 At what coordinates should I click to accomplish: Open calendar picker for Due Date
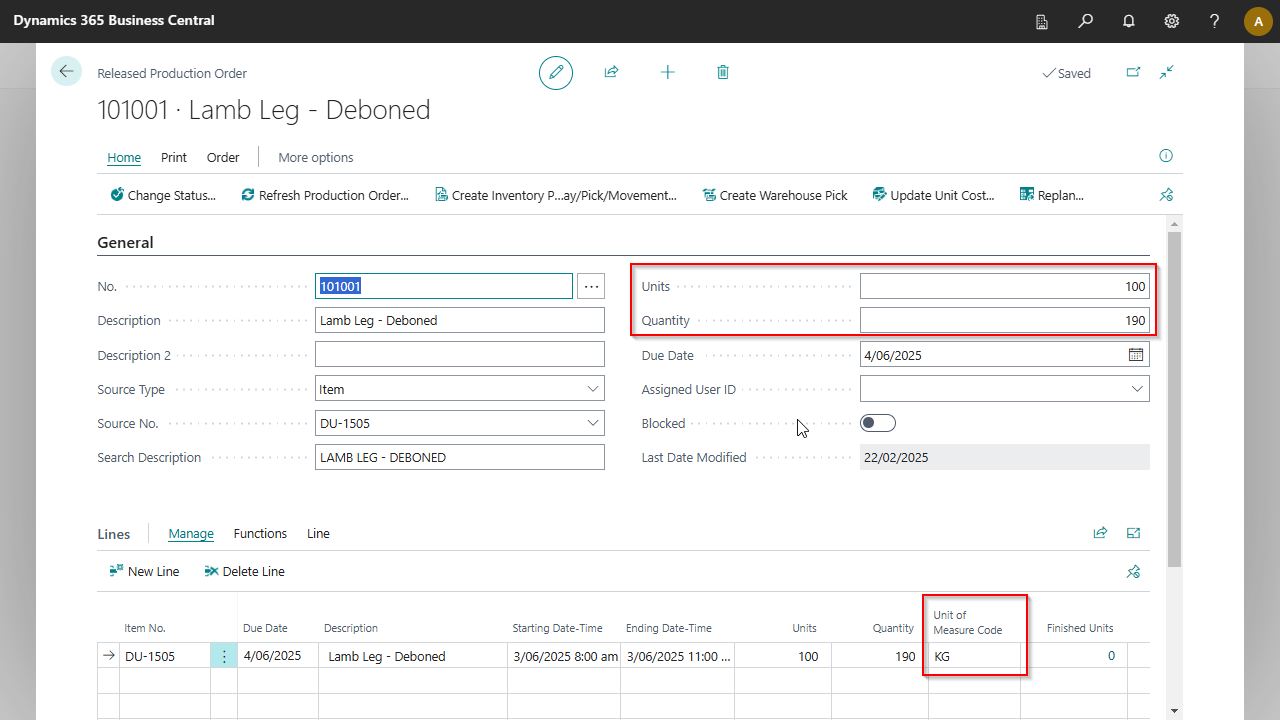tap(1136, 355)
